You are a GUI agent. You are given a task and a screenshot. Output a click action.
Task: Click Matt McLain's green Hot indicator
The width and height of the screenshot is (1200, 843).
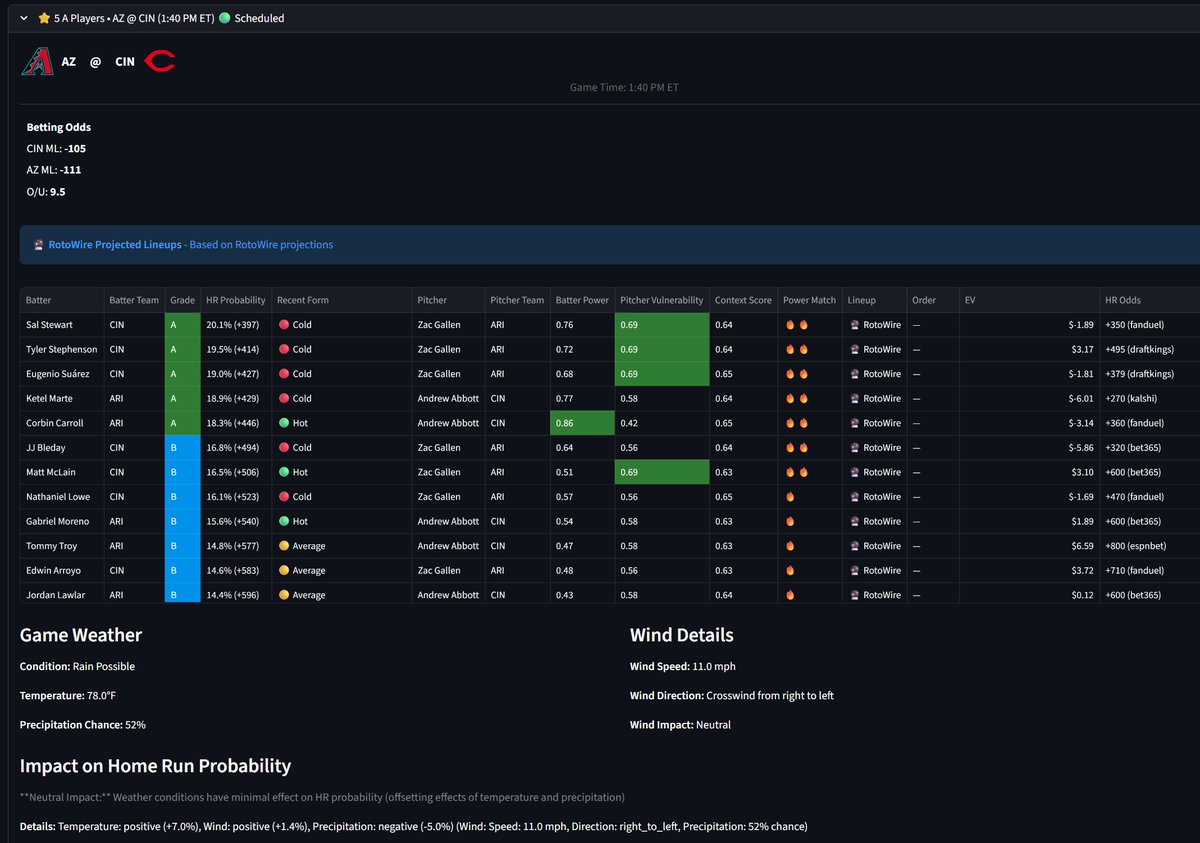[284, 472]
